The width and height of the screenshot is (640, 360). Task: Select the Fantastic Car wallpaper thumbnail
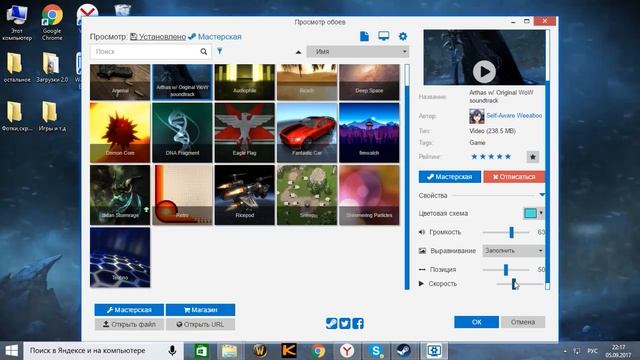coord(307,133)
